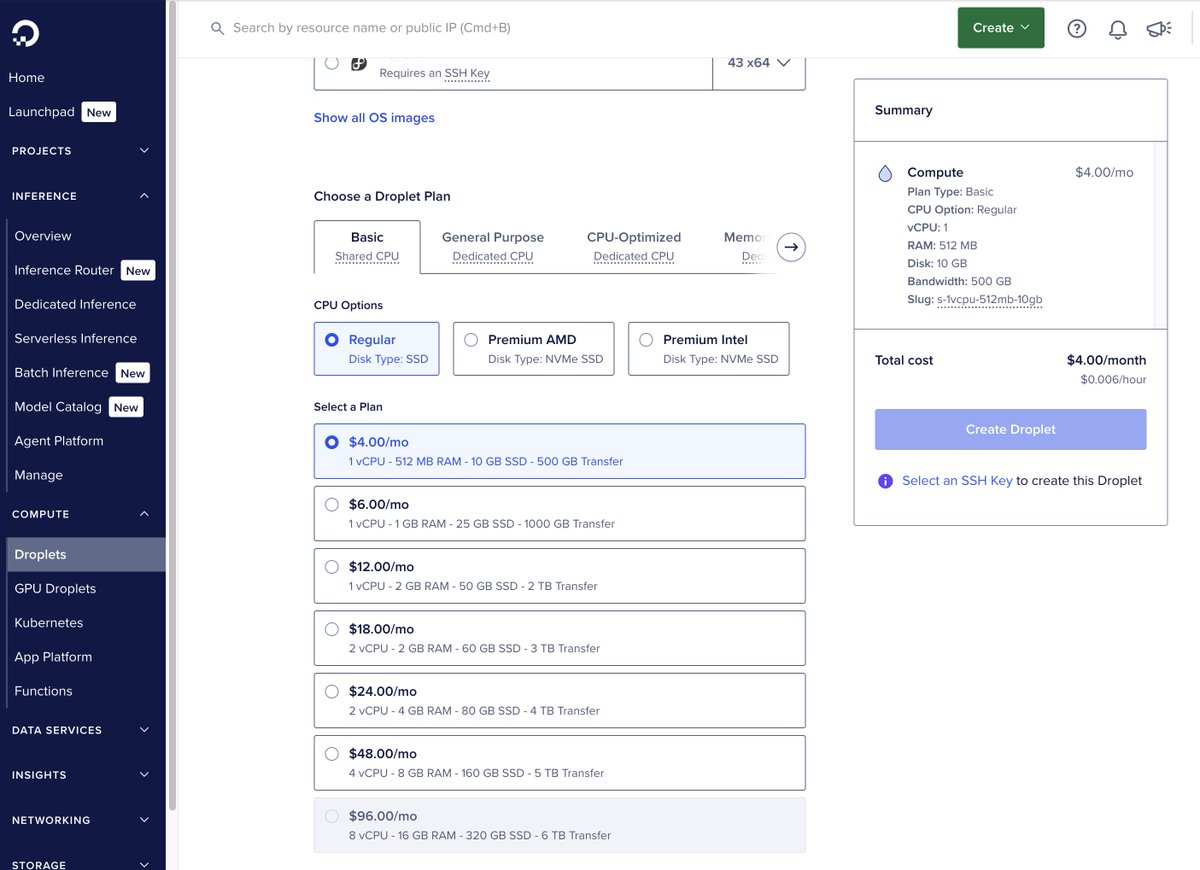Open Inference Overview page

43,236
